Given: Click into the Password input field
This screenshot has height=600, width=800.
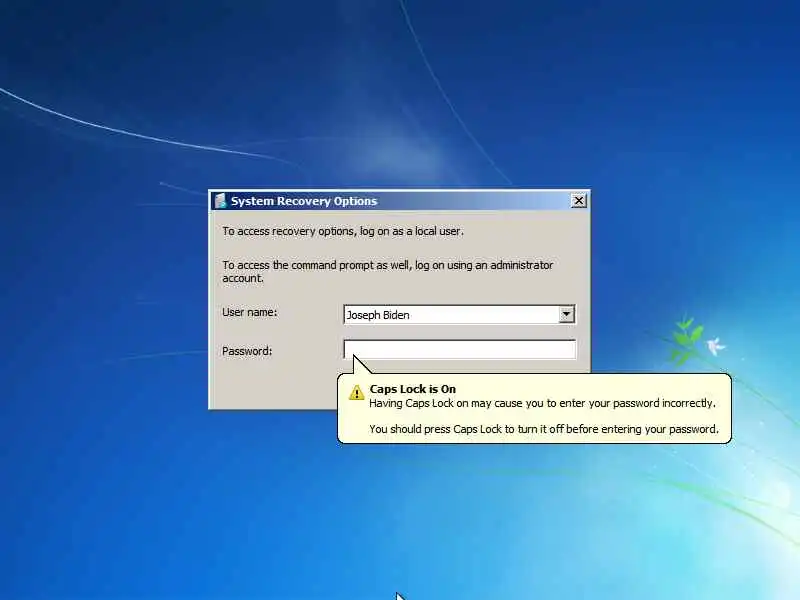Looking at the screenshot, I should click(x=460, y=349).
